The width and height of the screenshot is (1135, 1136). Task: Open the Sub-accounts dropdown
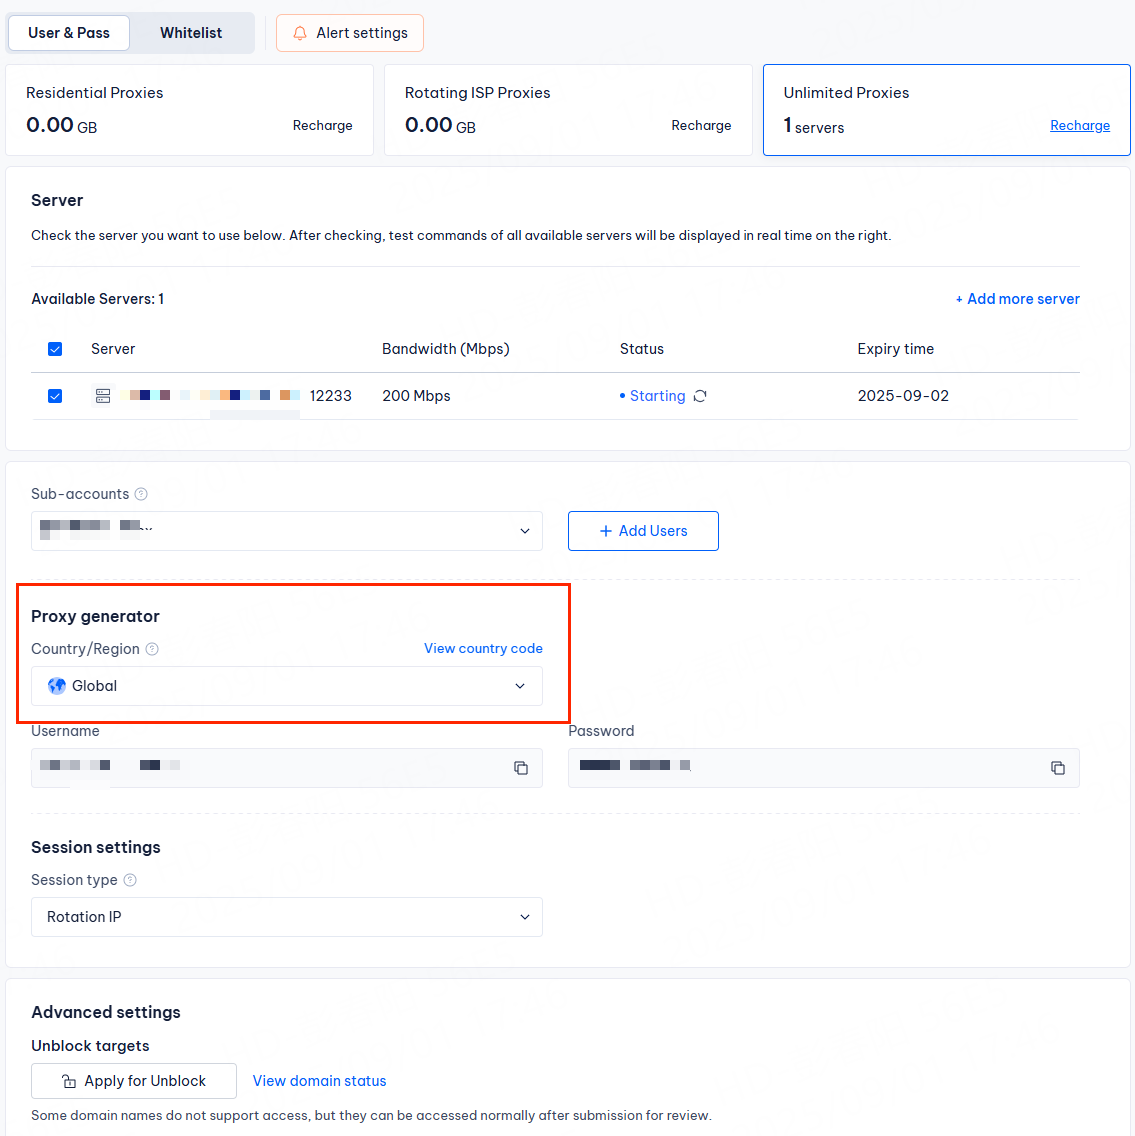click(287, 531)
